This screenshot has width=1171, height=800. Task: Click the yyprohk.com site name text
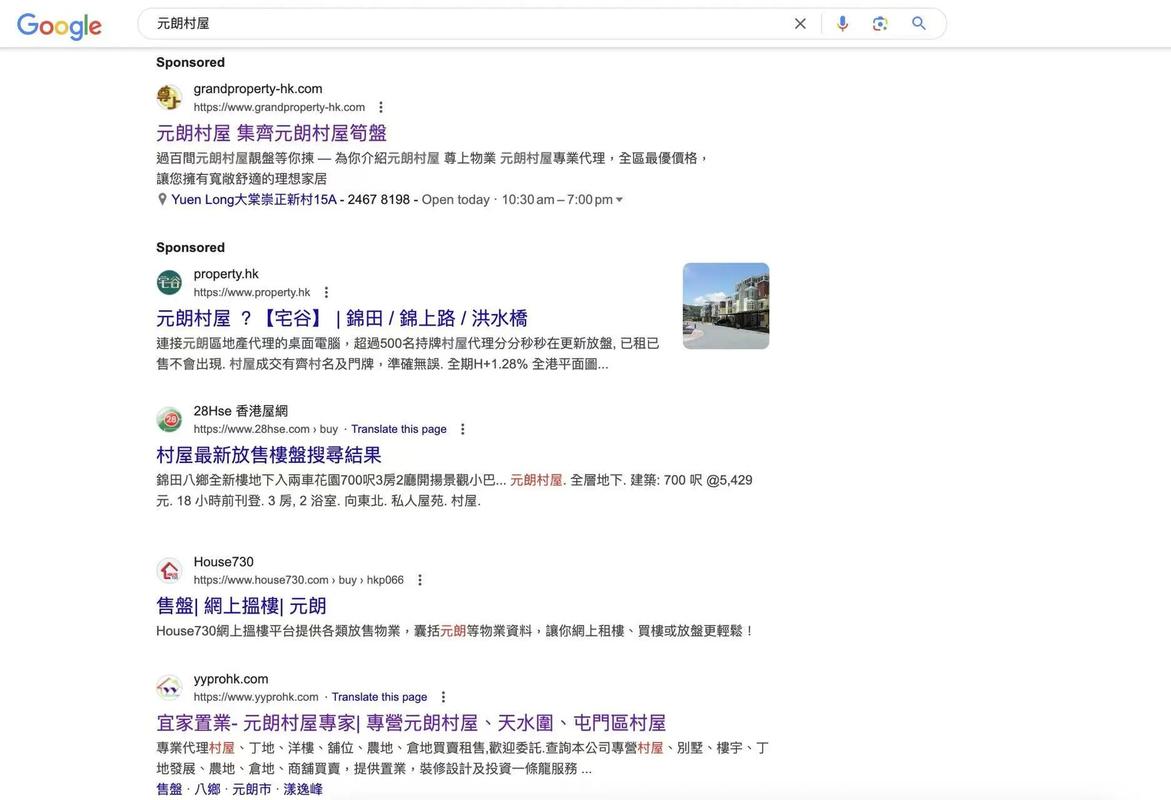pos(231,679)
